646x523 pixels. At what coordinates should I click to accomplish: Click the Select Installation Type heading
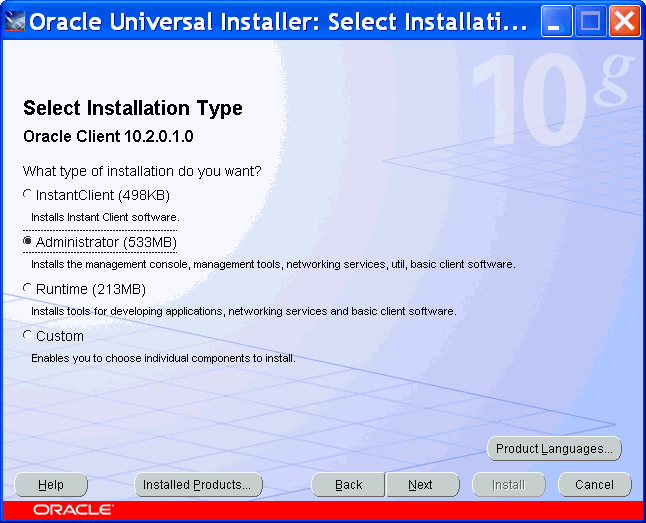(x=132, y=108)
